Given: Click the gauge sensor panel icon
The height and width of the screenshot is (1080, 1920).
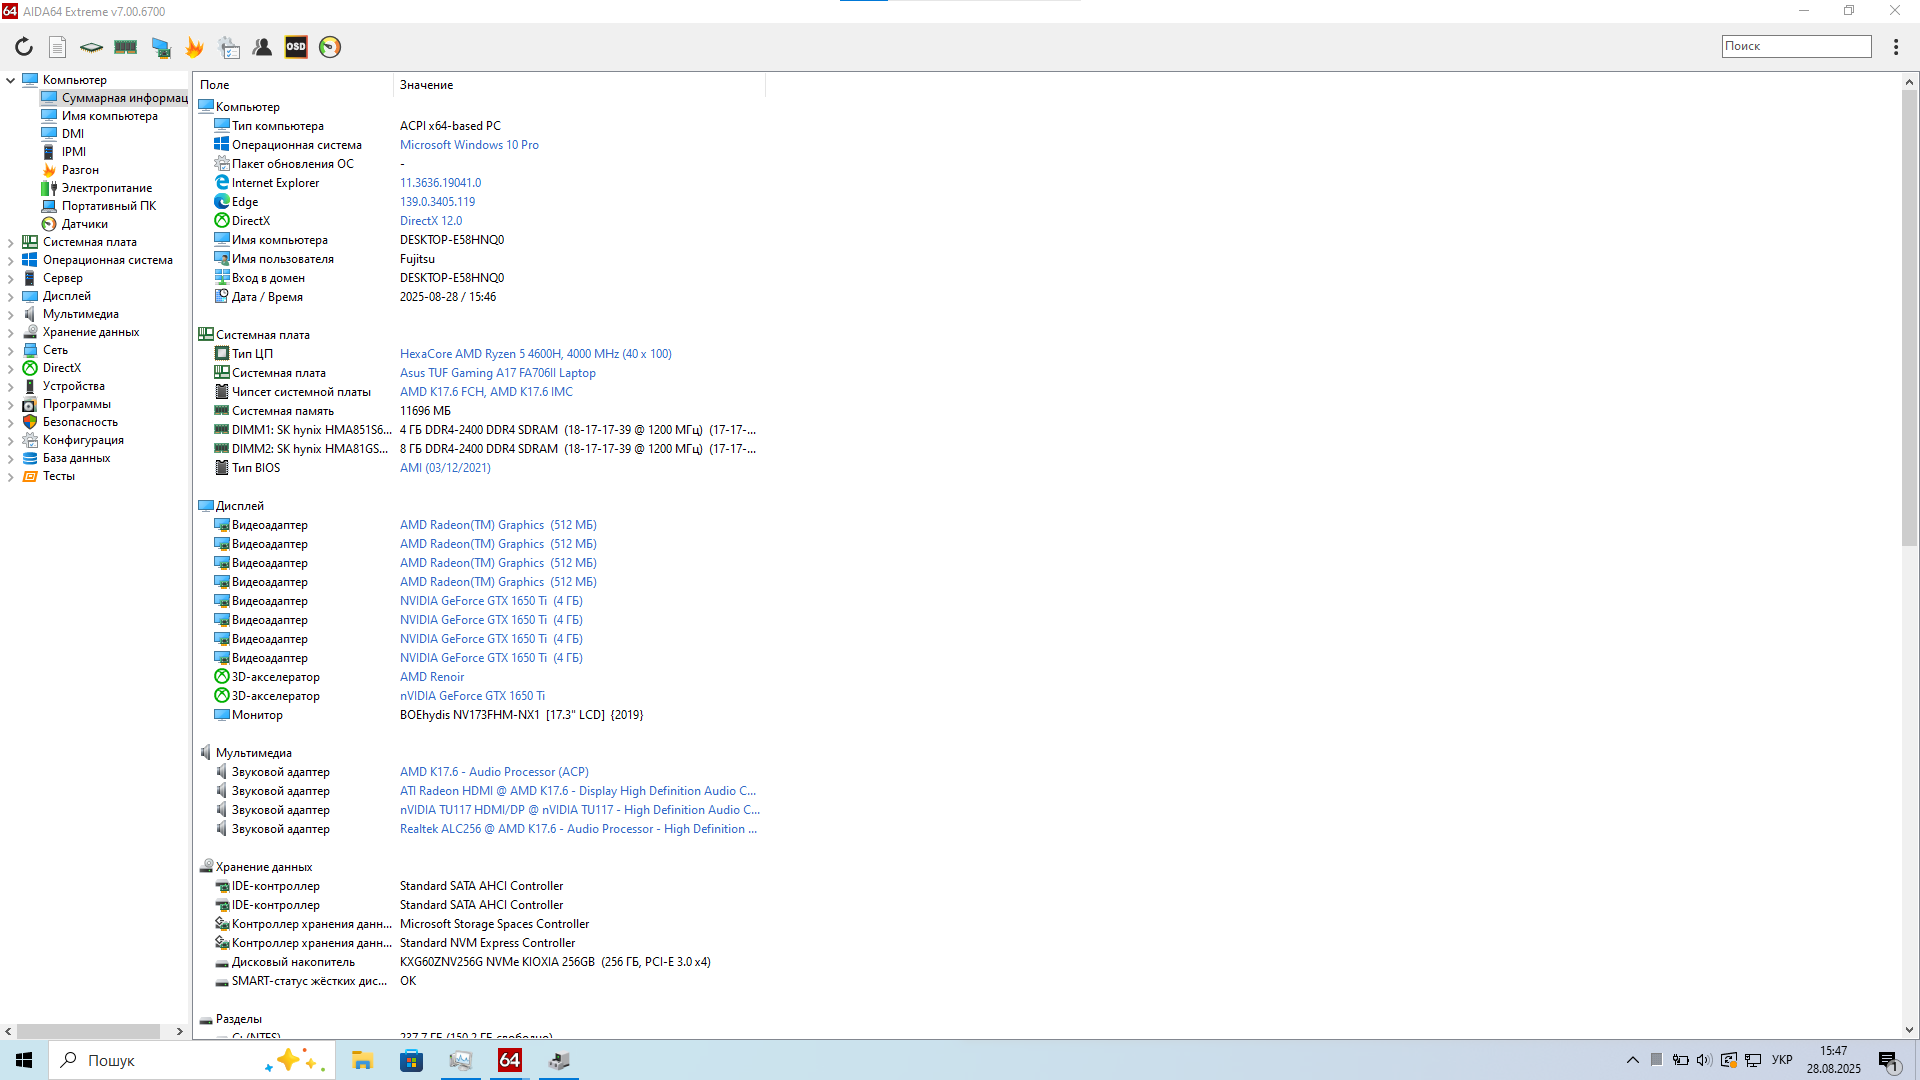Looking at the screenshot, I should tap(330, 47).
